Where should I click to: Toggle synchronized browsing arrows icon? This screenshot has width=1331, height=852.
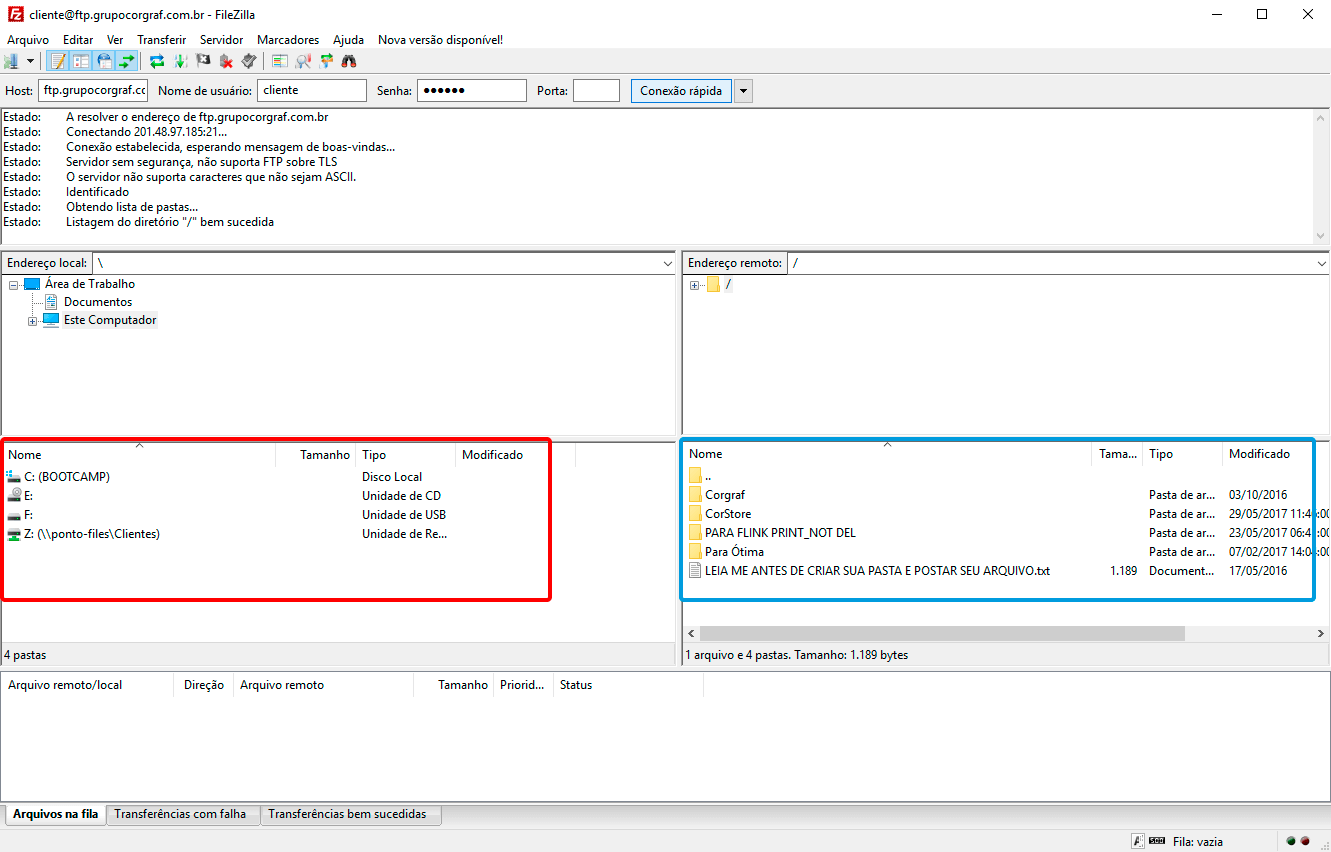tap(326, 61)
